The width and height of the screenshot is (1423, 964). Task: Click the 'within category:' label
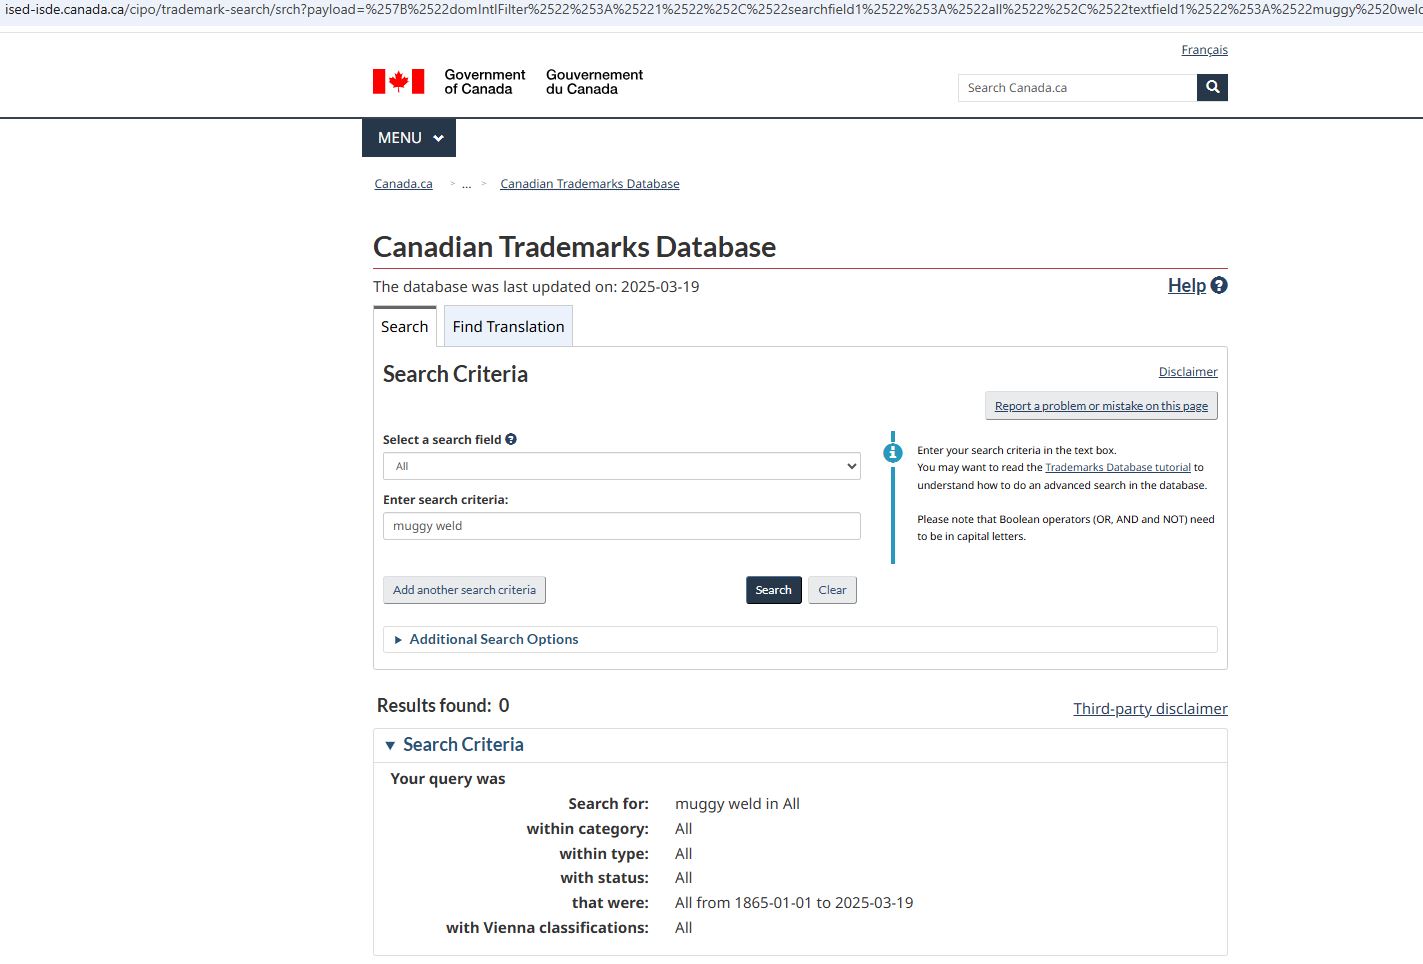pyautogui.click(x=588, y=829)
